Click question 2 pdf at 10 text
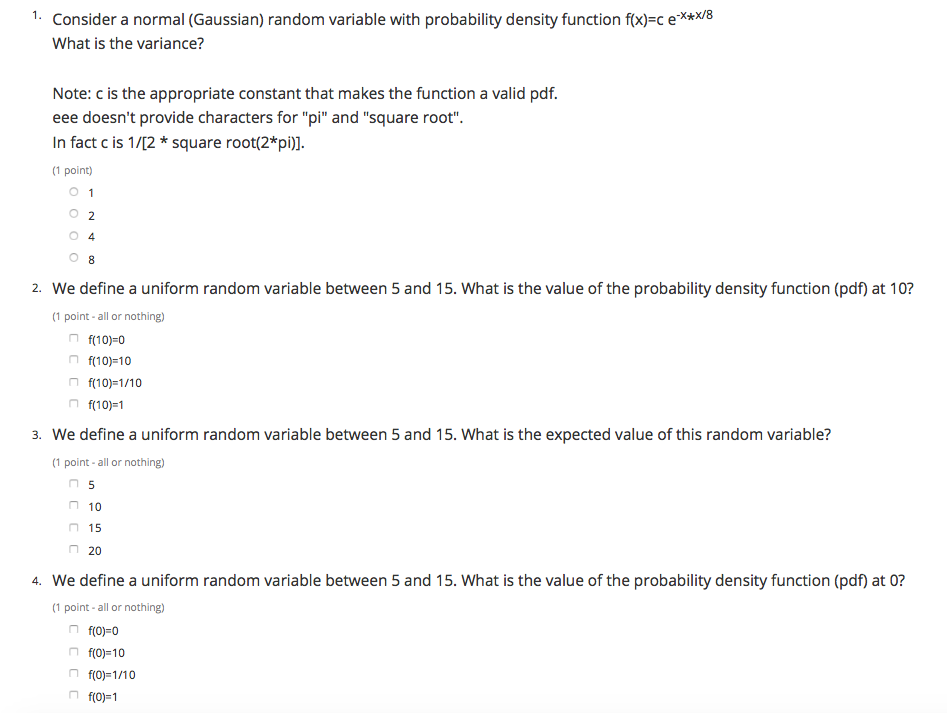The width and height of the screenshot is (947, 713). (483, 289)
